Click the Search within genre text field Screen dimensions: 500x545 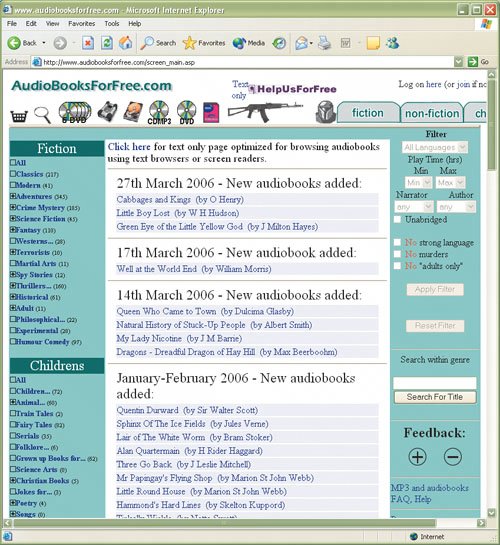point(435,383)
